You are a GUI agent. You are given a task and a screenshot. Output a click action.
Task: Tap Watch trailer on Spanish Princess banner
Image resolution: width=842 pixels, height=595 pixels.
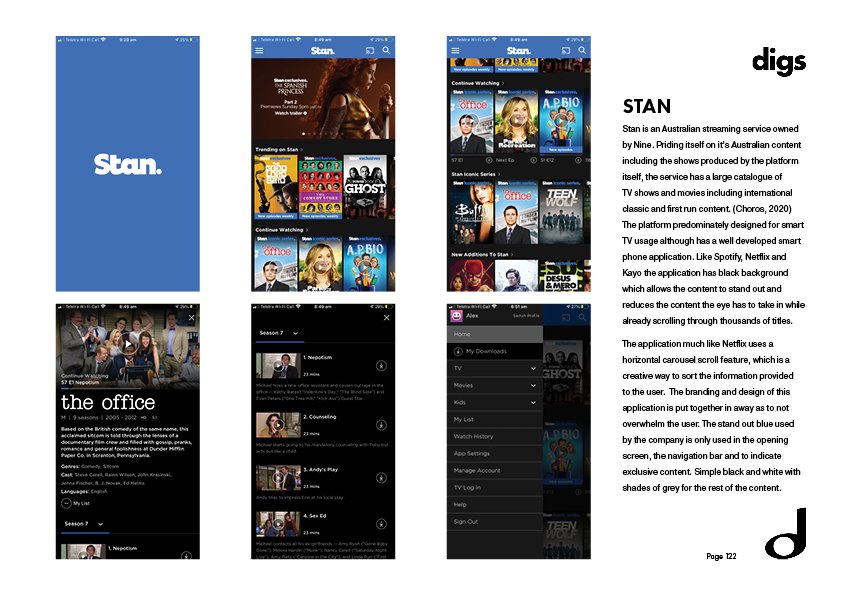(291, 113)
